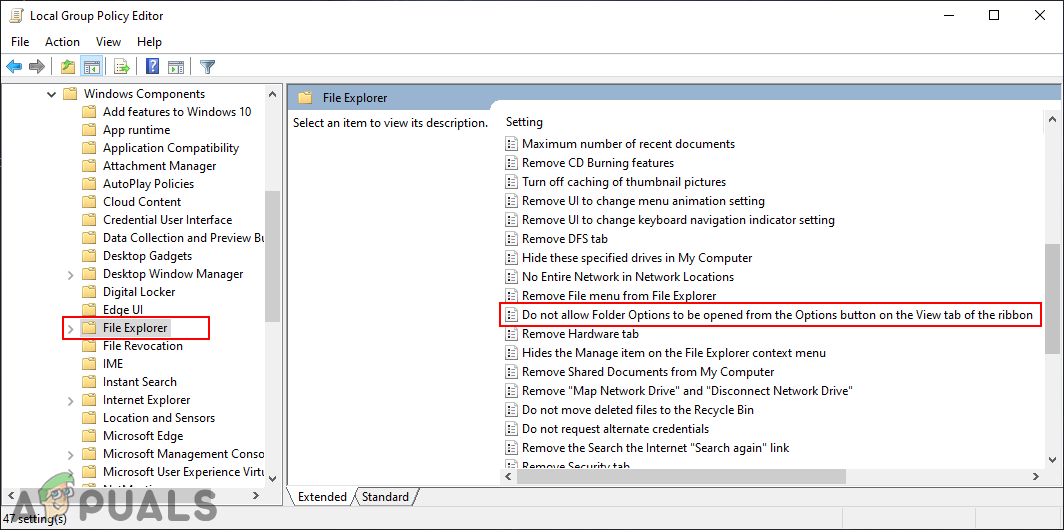
Task: Switch to the Standard tab
Action: coord(385,497)
